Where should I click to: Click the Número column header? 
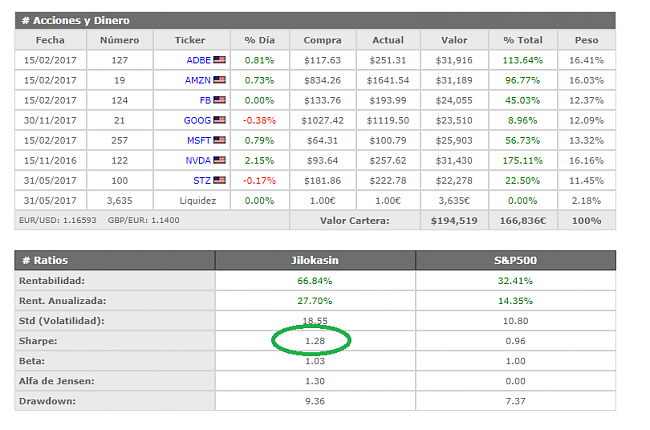tap(119, 40)
